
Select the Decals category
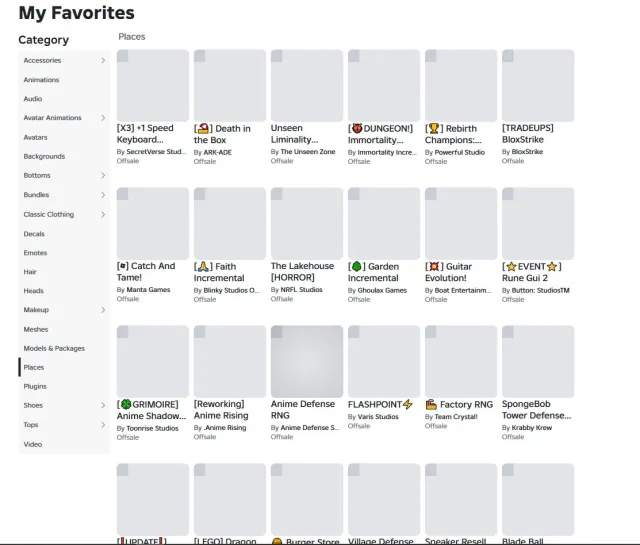point(64,234)
